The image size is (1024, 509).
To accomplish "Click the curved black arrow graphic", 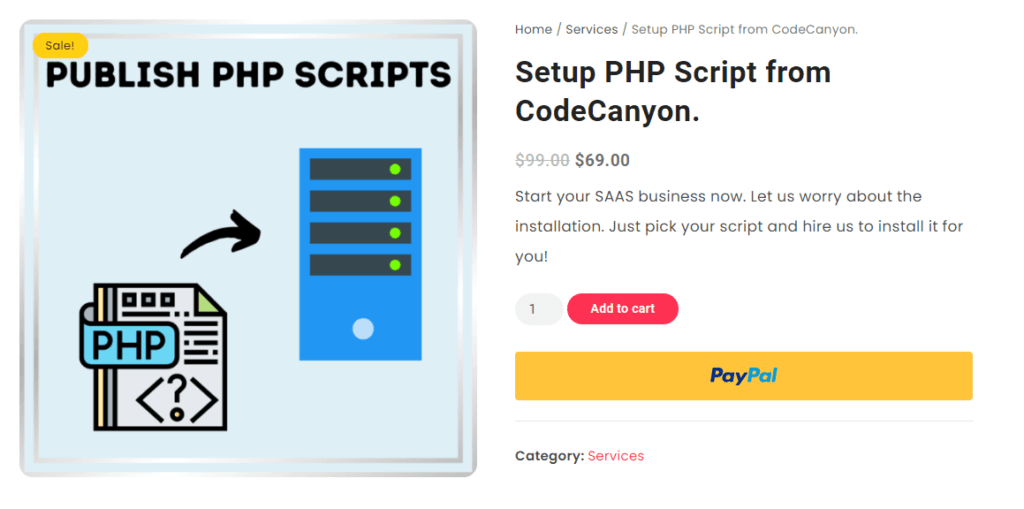I will point(221,236).
